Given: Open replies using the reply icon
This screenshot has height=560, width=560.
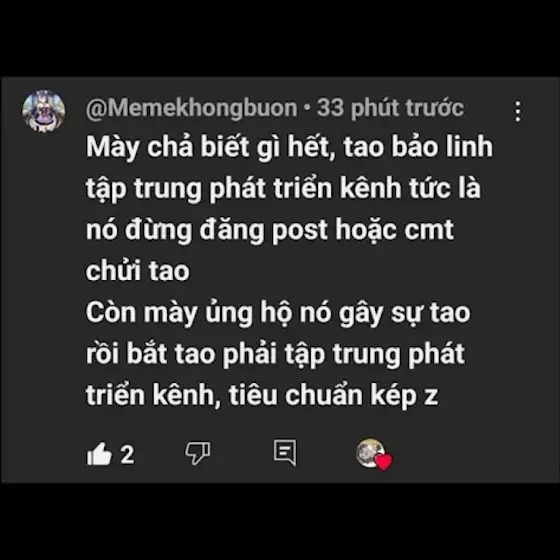Looking at the screenshot, I should click(x=285, y=452).
